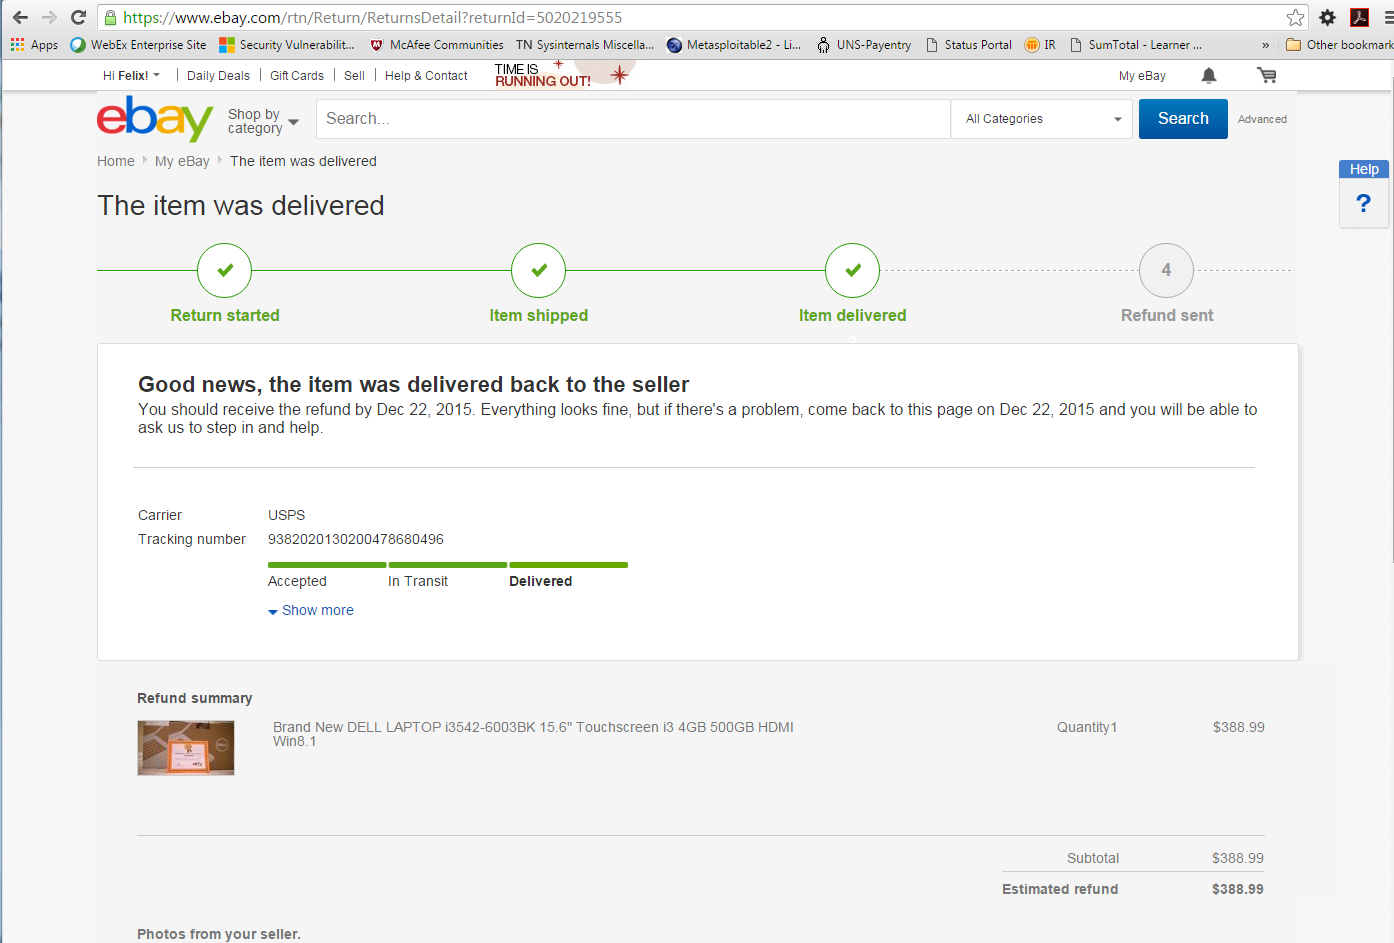The width and height of the screenshot is (1394, 943).
Task: Open the Apps grid in the bookmarks bar
Action: pos(34,45)
